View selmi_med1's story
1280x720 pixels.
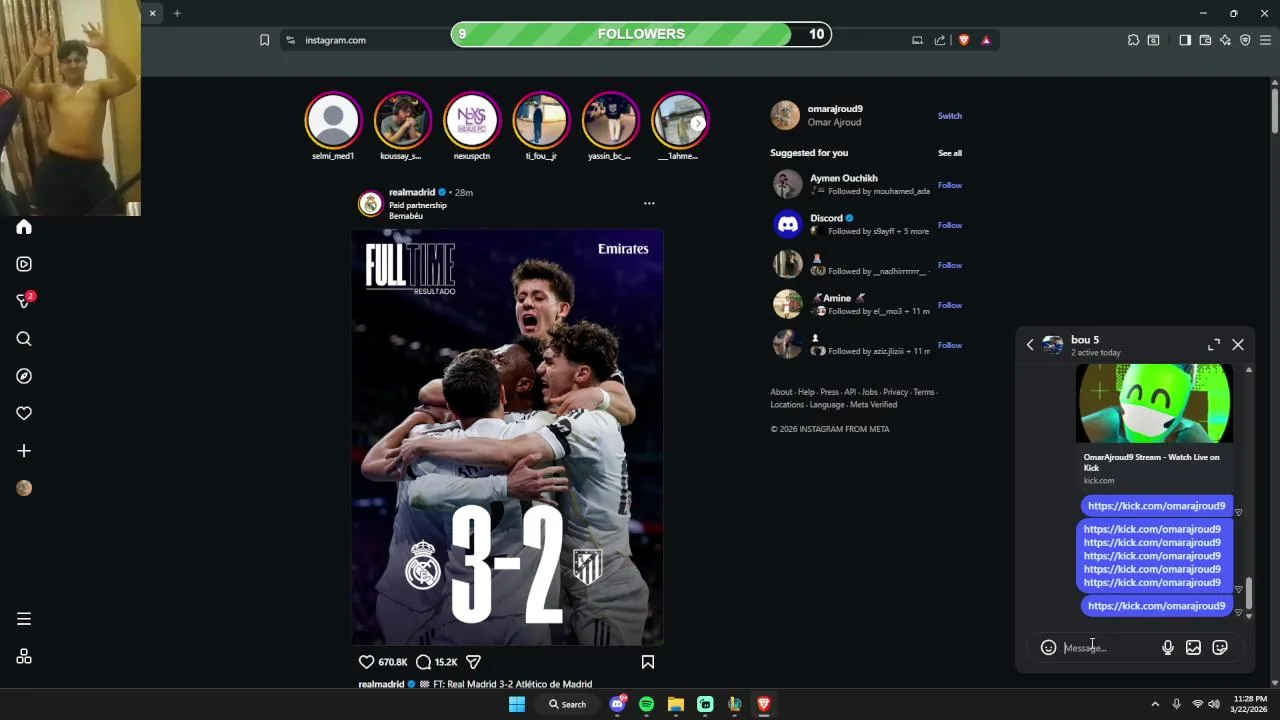click(333, 121)
